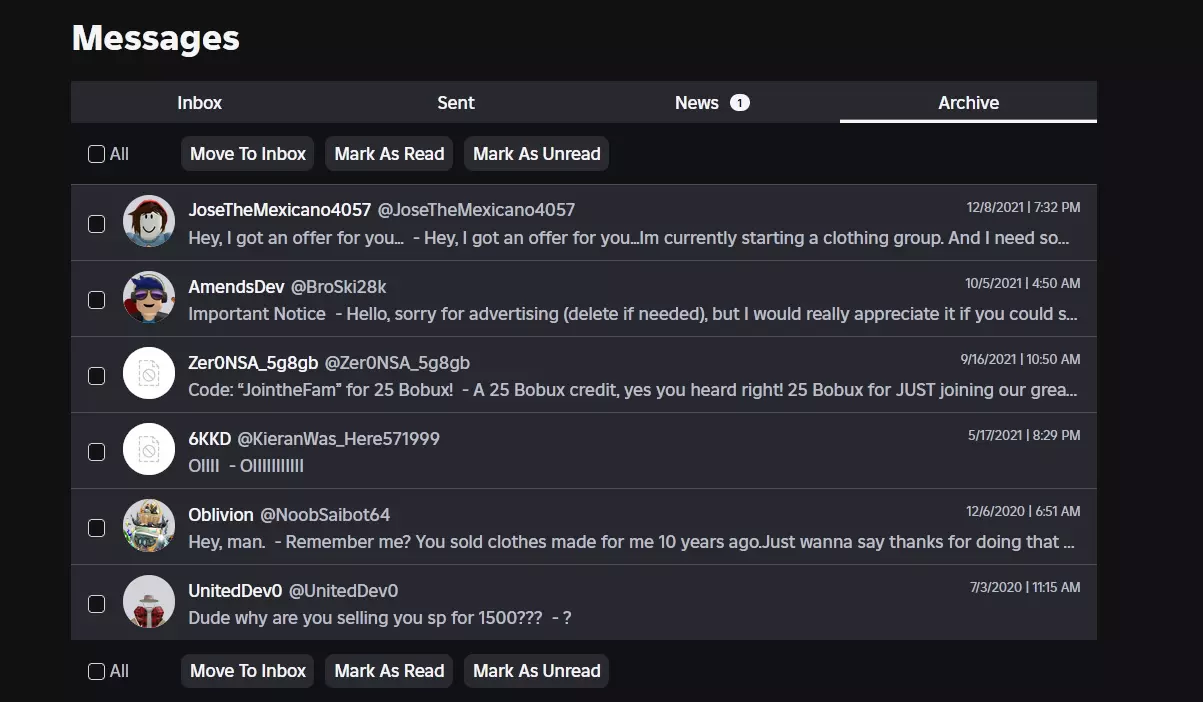This screenshot has width=1203, height=702.
Task: Tick the bottom All checkbox
Action: pyautogui.click(x=96, y=671)
